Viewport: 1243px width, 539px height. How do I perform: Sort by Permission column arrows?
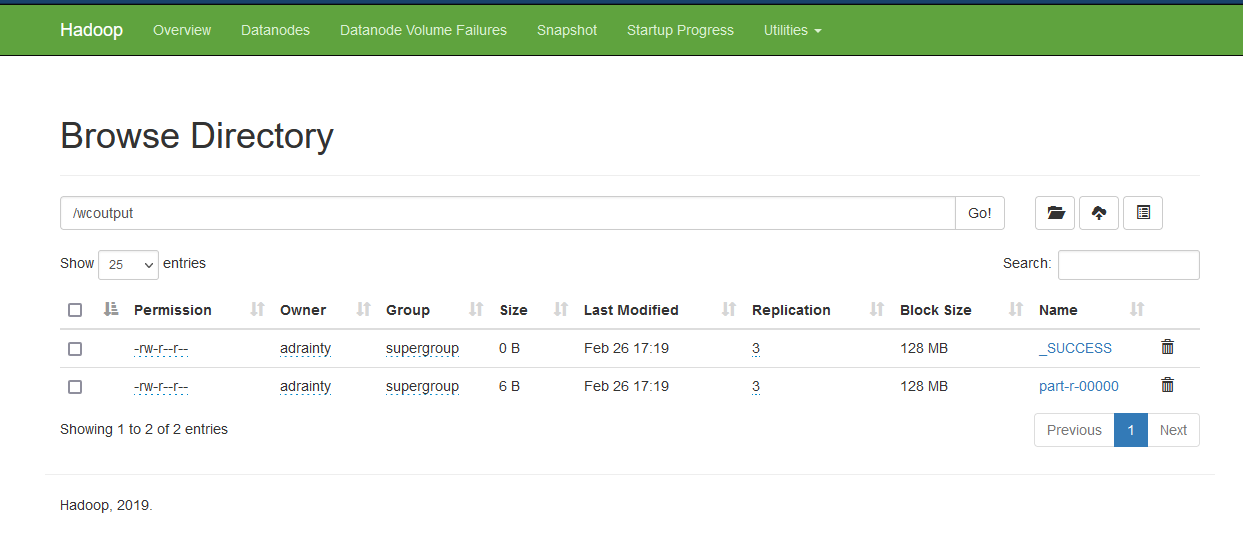coord(257,310)
